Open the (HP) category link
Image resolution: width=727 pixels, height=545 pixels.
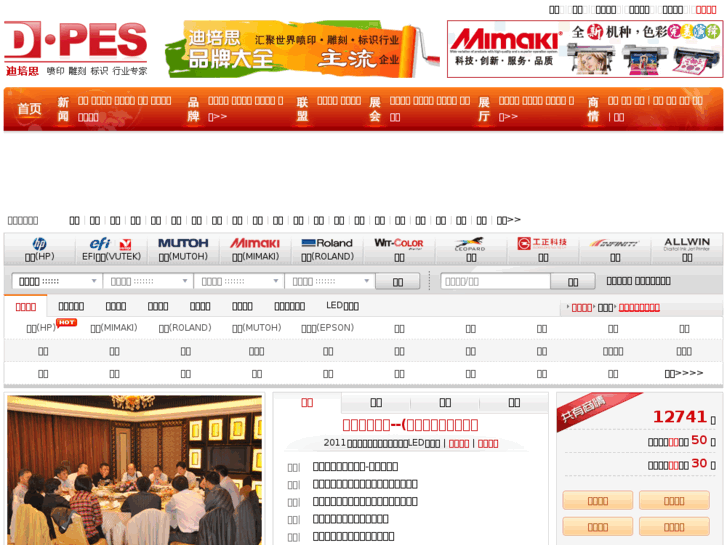pyautogui.click(x=41, y=328)
